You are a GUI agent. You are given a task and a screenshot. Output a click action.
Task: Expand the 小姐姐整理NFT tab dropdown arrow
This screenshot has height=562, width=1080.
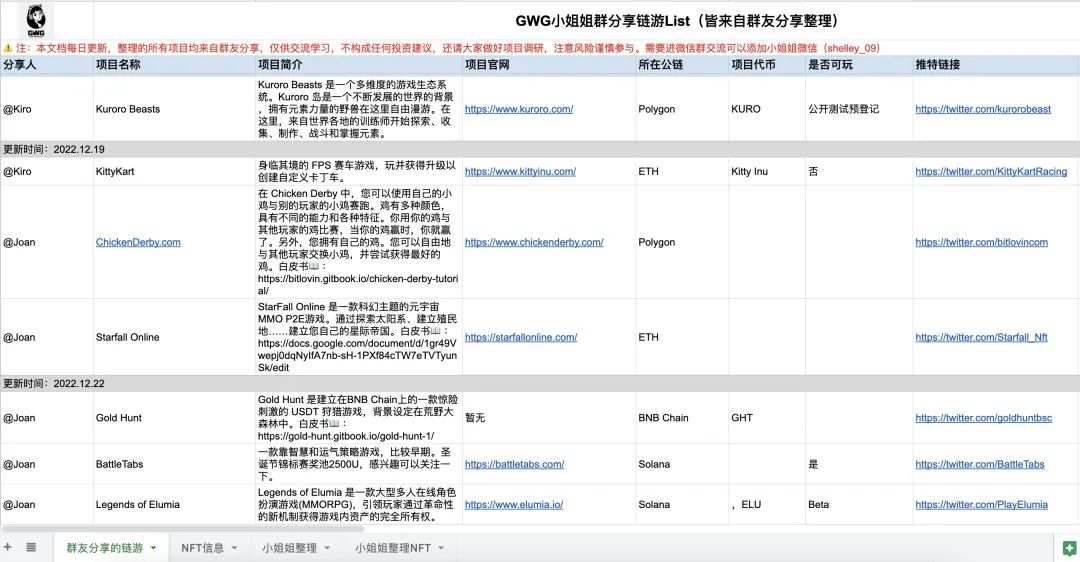(441, 548)
